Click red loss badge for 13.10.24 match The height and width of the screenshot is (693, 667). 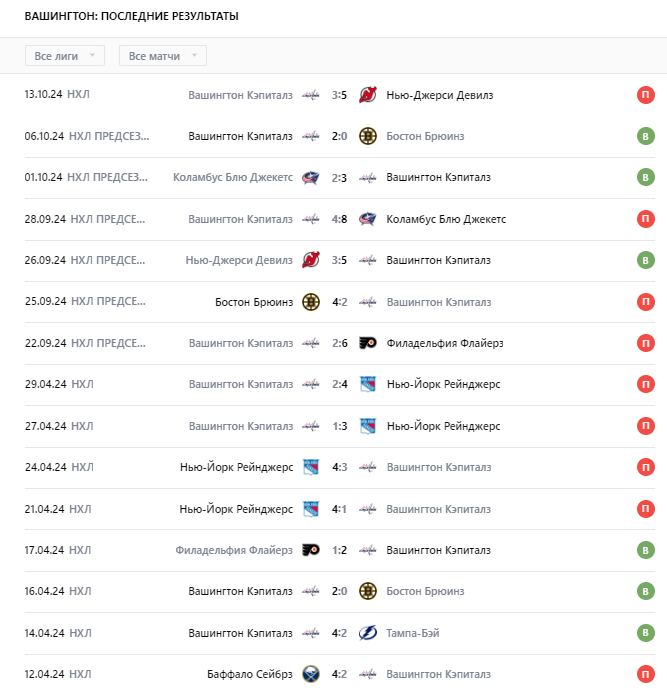point(646,95)
